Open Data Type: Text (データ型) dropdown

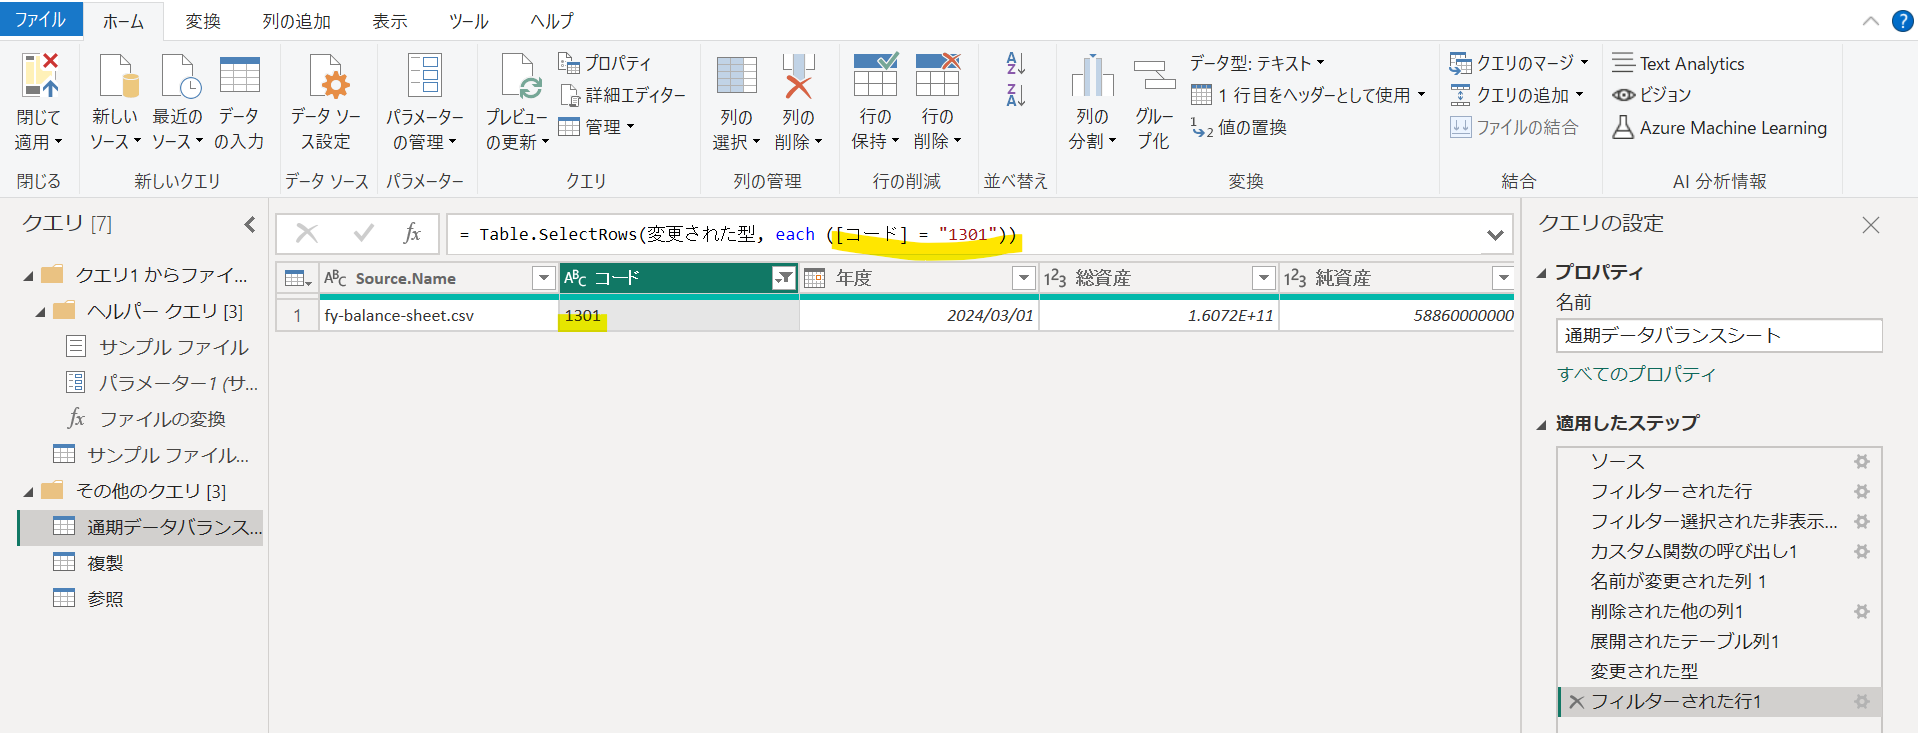pyautogui.click(x=1257, y=63)
